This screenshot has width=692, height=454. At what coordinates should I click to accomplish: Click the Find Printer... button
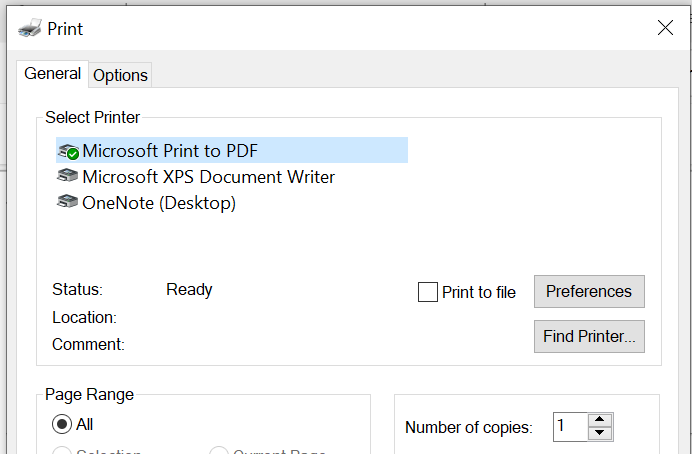[x=589, y=336]
